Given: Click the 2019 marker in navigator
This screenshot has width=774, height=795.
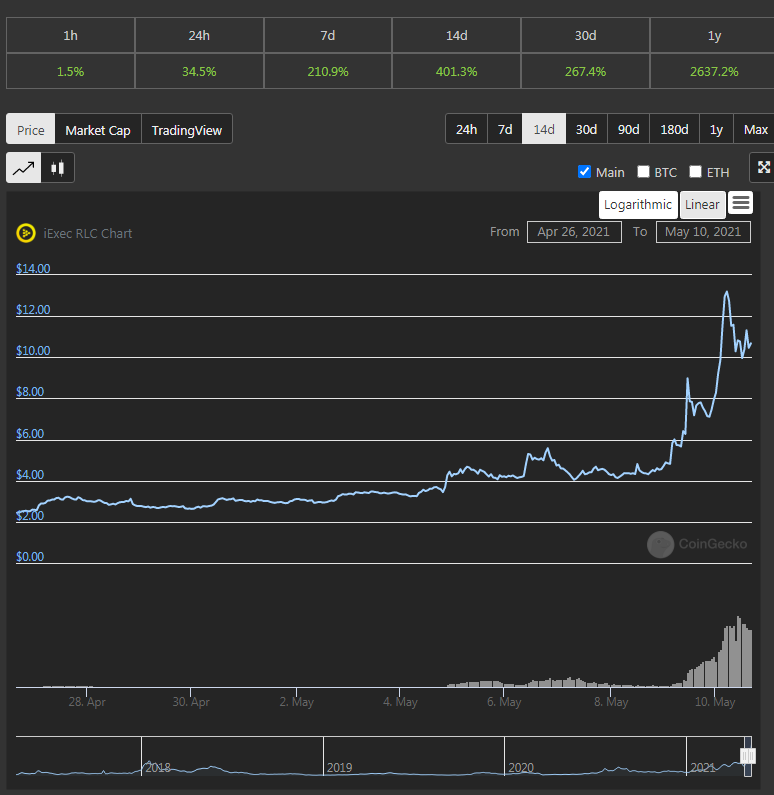Looking at the screenshot, I should pos(339,768).
